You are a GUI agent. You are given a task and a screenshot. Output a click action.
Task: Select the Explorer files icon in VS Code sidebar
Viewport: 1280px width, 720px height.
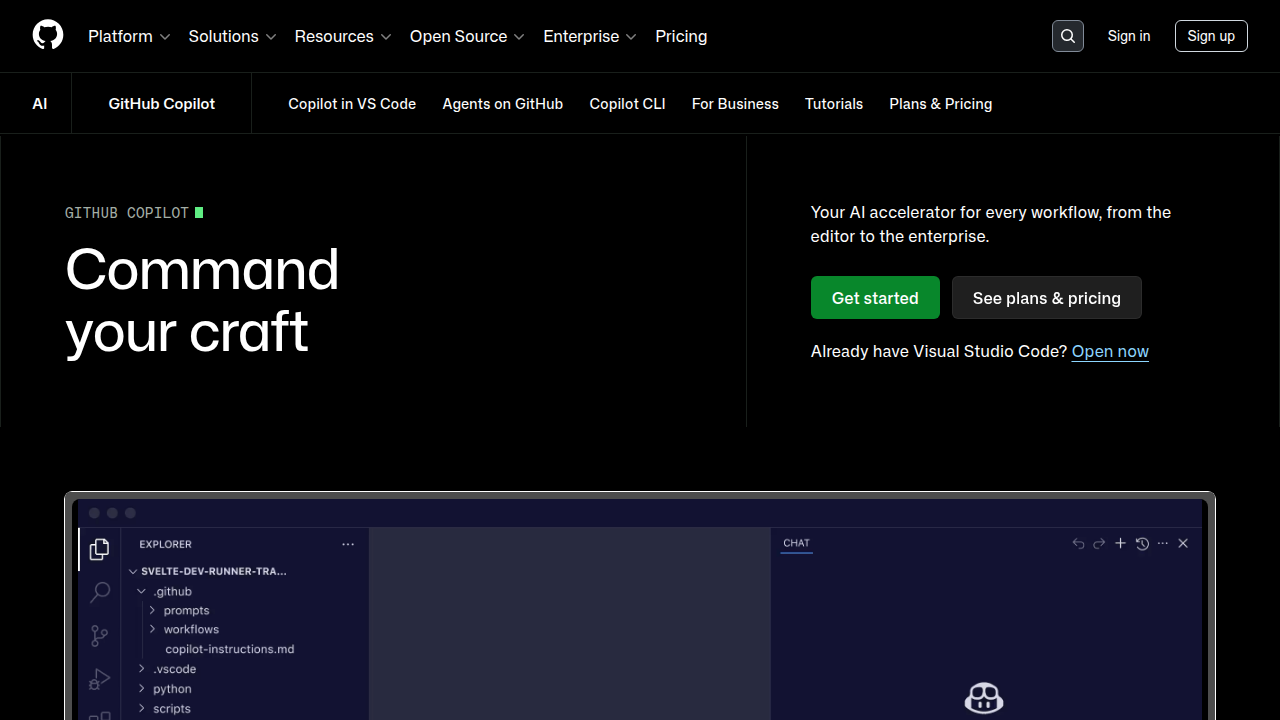(x=99, y=549)
